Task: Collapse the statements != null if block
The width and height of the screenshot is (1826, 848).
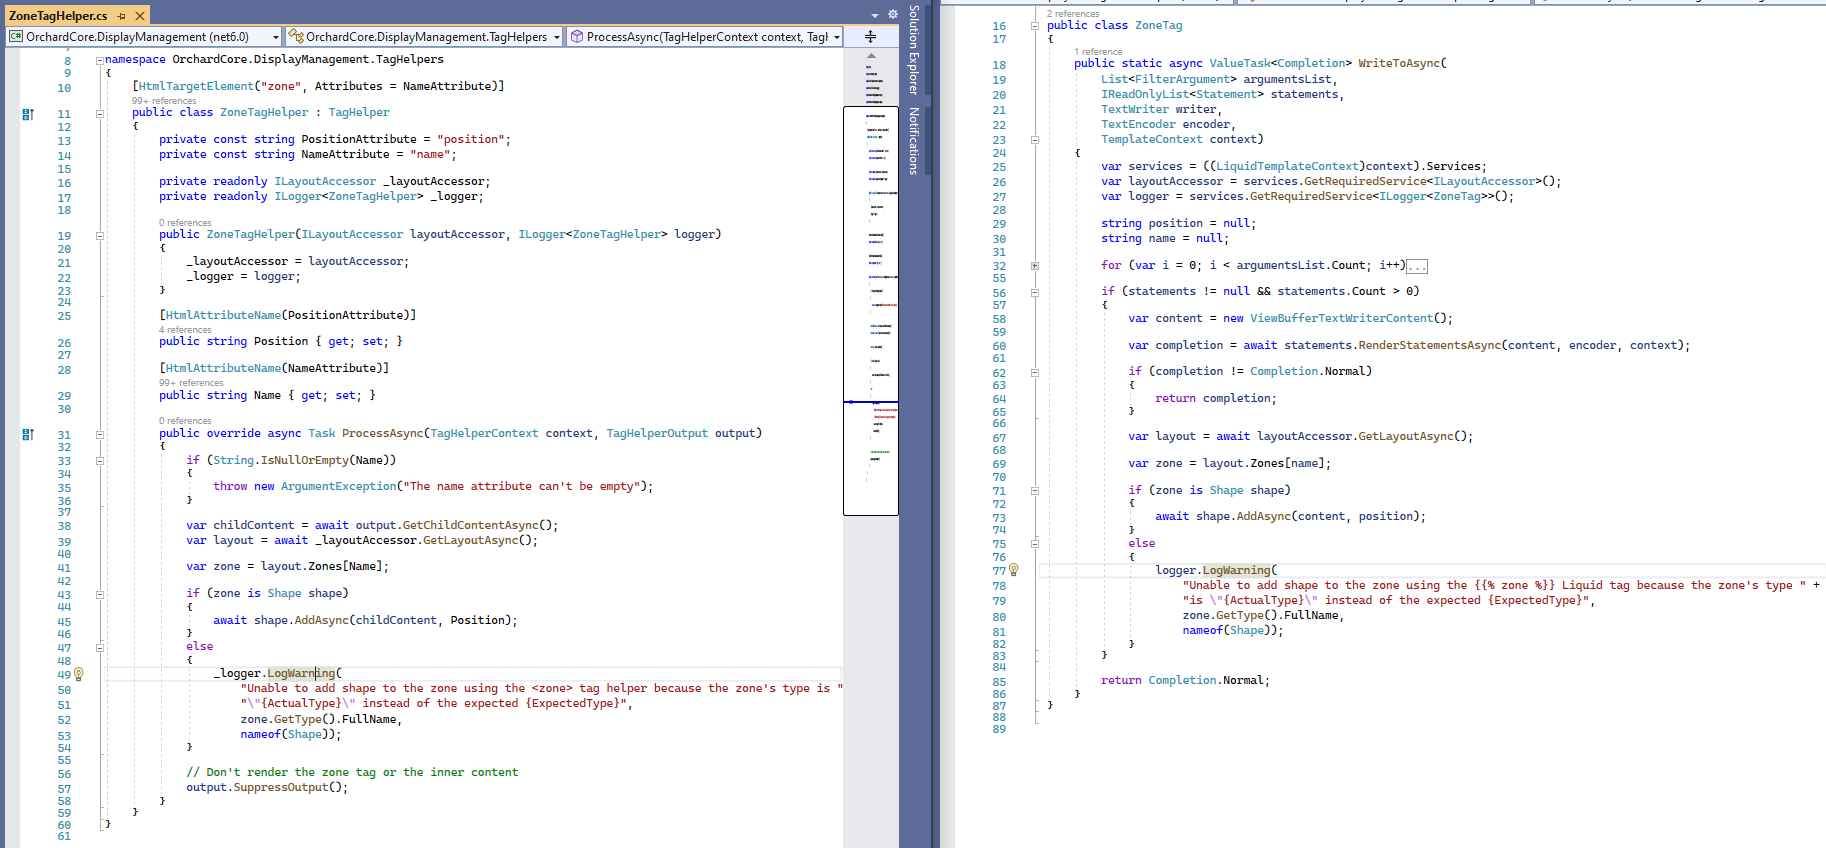Action: point(1035,293)
